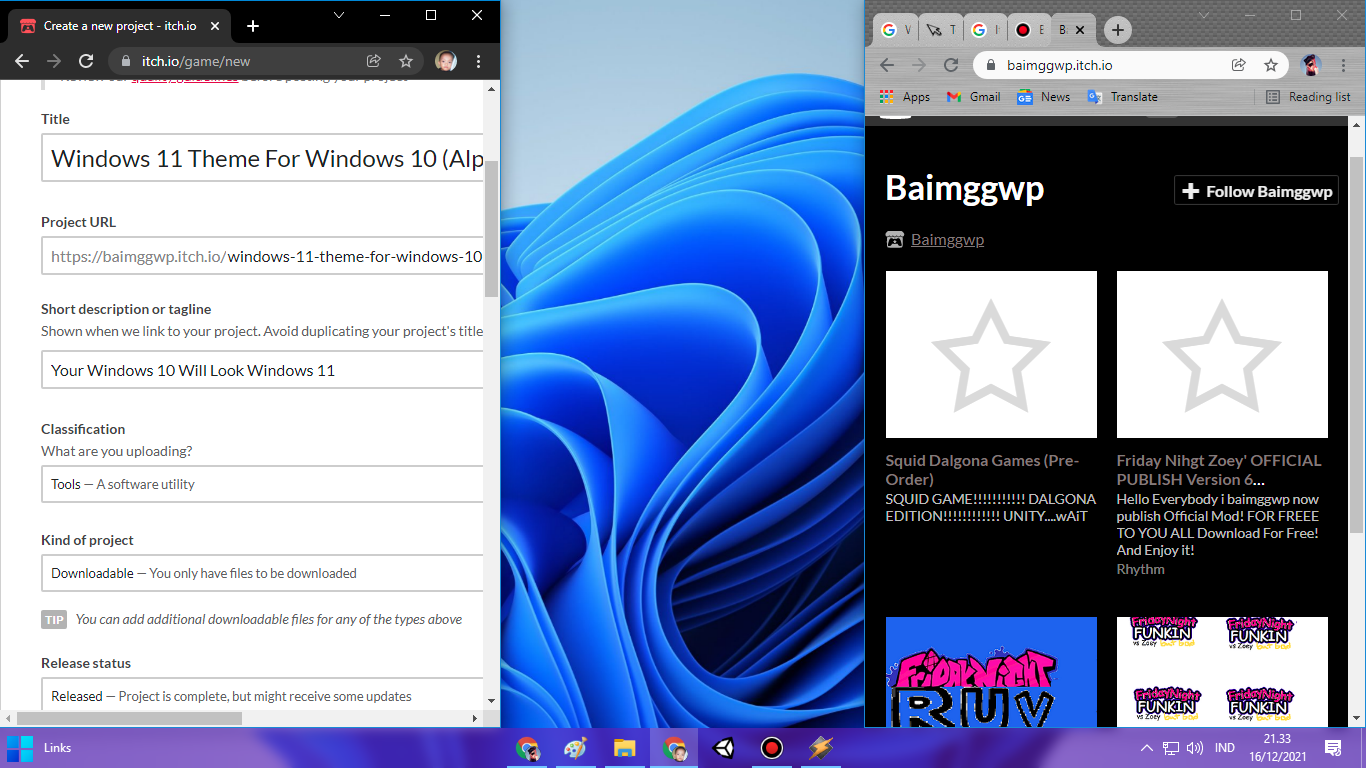Open the Kind of project dropdown
Image resolution: width=1366 pixels, height=768 pixels.
263,573
